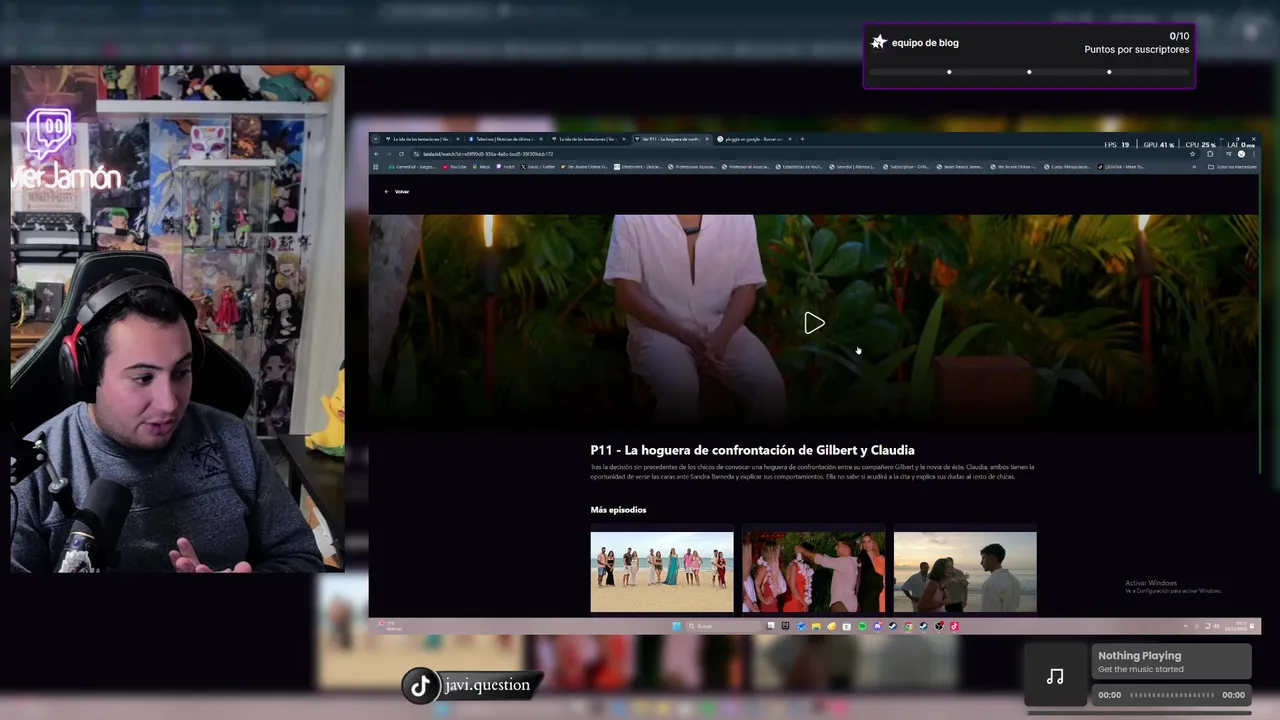Open a new browser tab with plus
Image resolution: width=1280 pixels, height=720 pixels.
point(802,139)
